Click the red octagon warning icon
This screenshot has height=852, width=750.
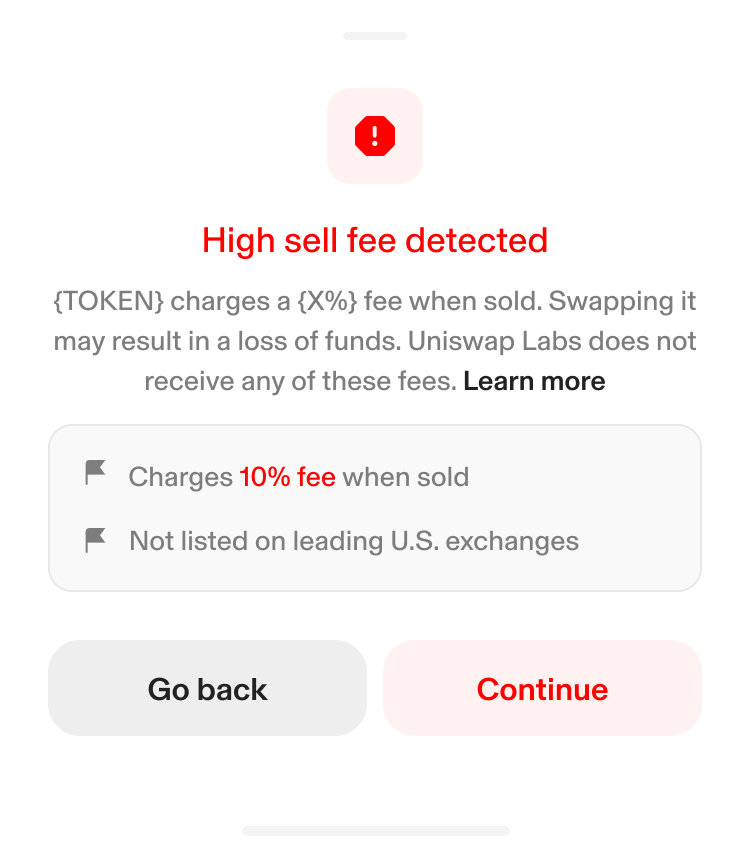[375, 136]
